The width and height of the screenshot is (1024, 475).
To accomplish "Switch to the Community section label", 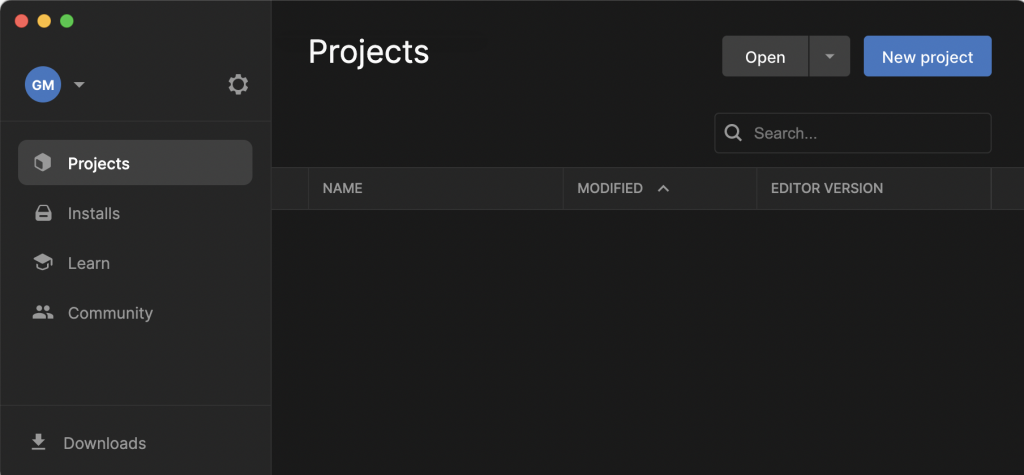I will click(x=110, y=313).
